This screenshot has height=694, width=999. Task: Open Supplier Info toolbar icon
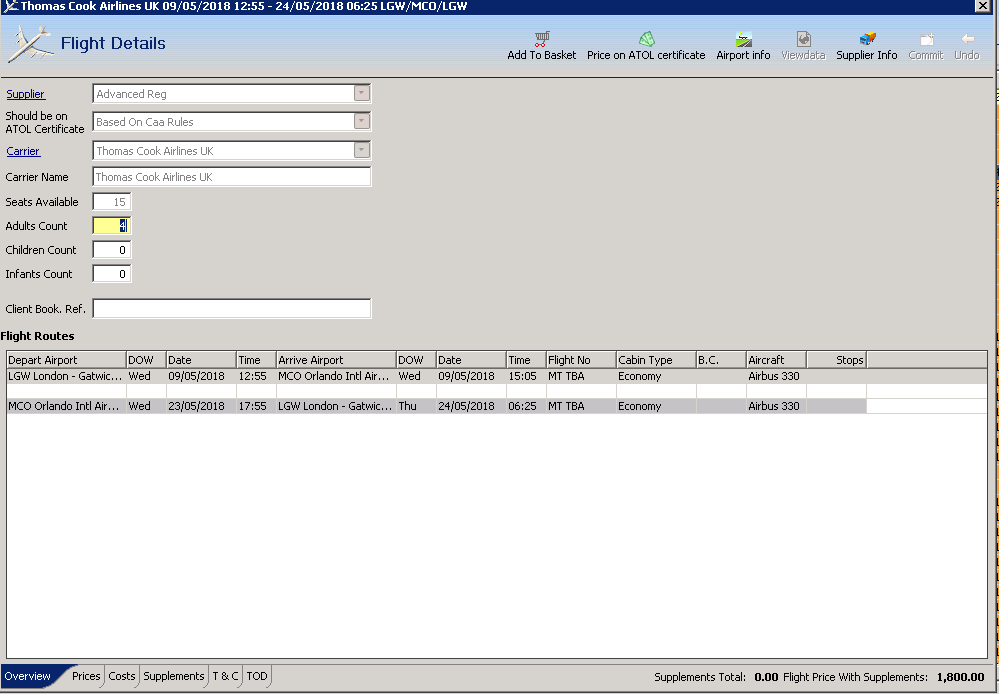pos(867,39)
